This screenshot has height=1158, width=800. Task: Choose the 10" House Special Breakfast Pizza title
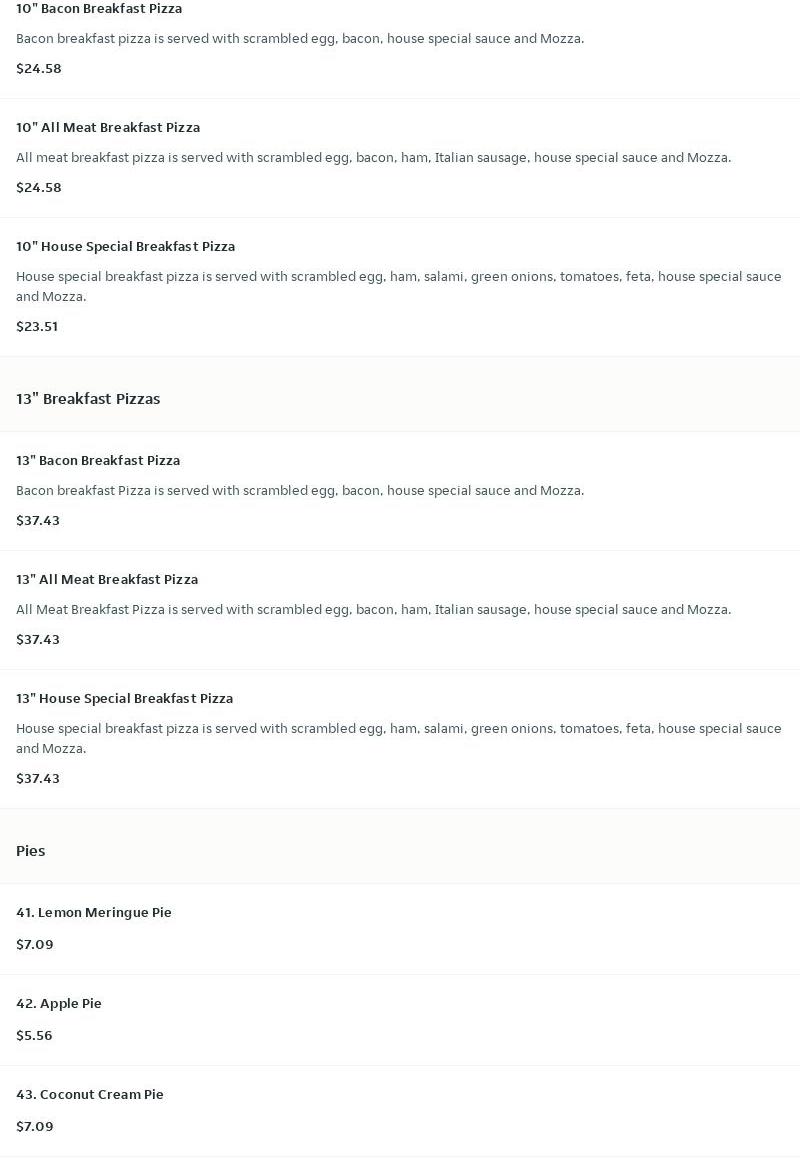tap(125, 246)
